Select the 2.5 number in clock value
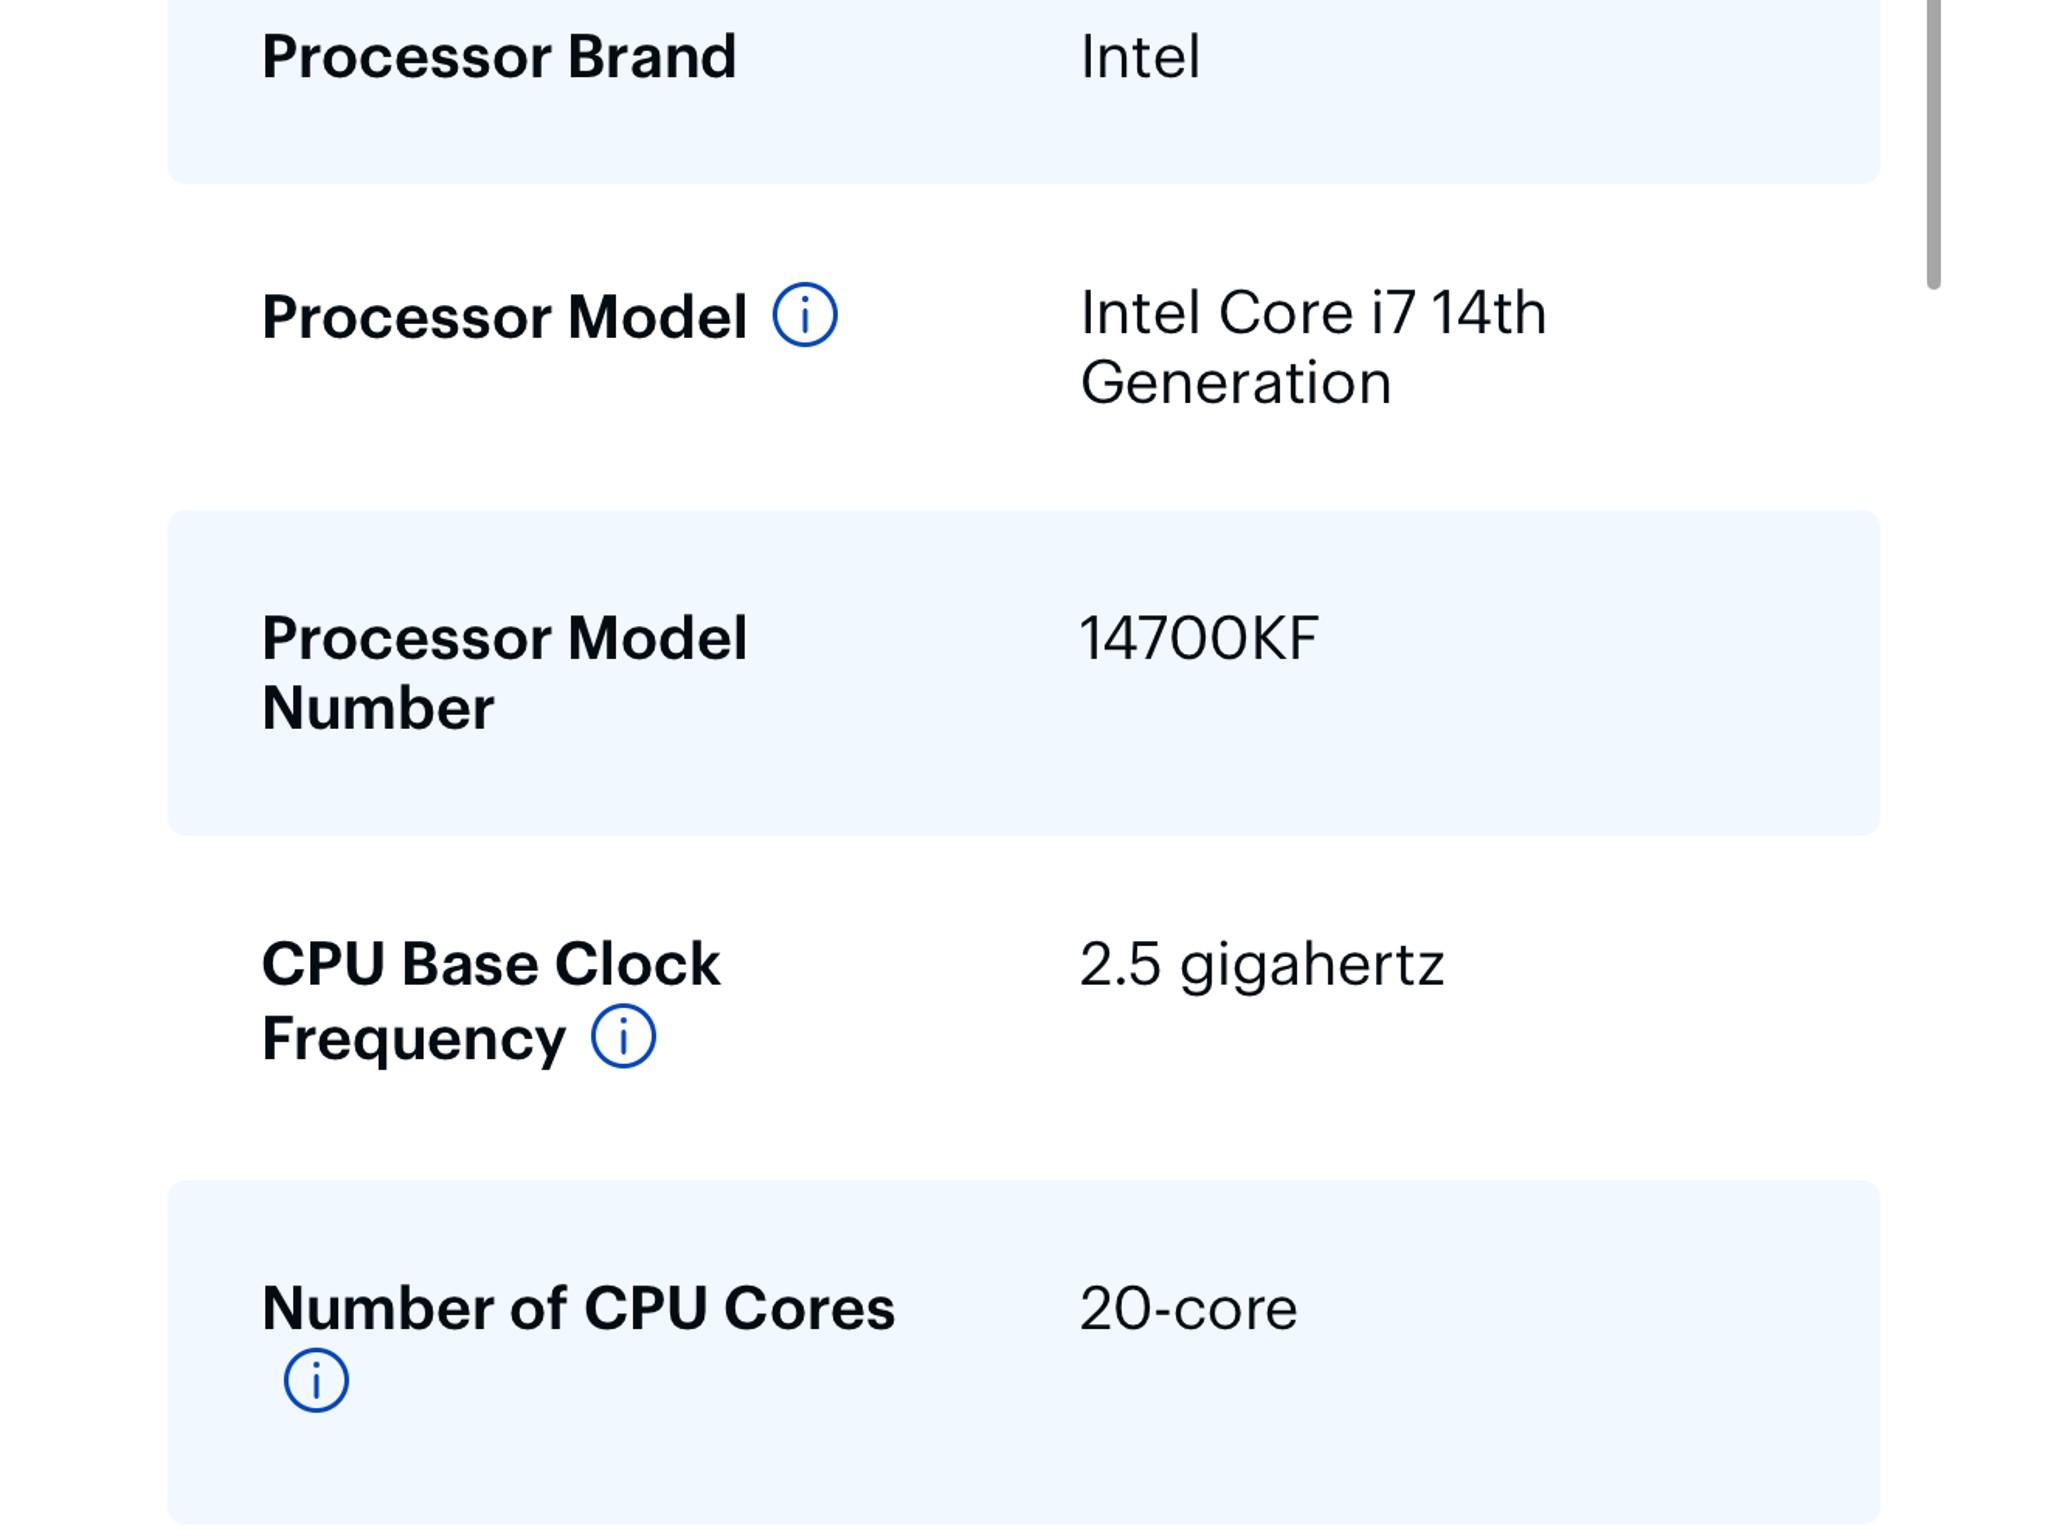The width and height of the screenshot is (2048, 1536). pyautogui.click(x=1120, y=965)
